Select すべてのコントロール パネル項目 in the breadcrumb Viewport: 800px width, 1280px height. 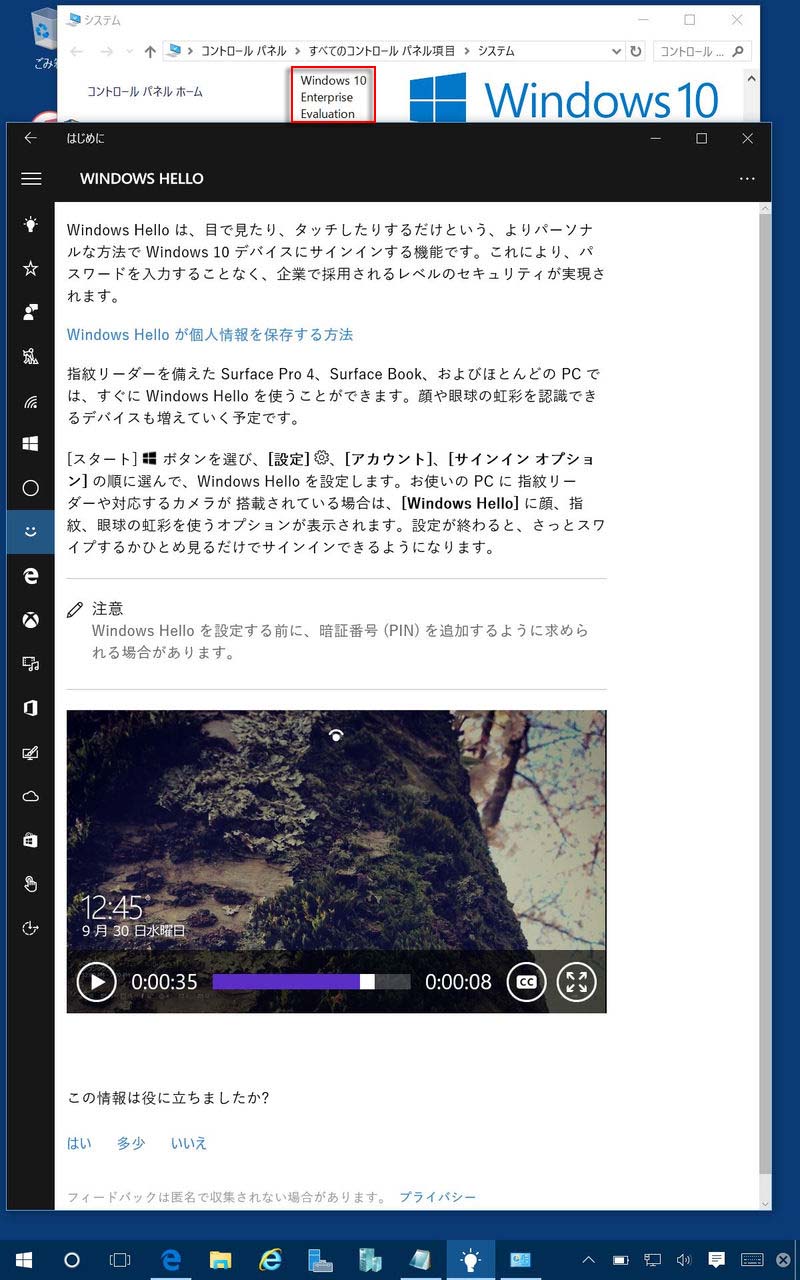pyautogui.click(x=382, y=51)
